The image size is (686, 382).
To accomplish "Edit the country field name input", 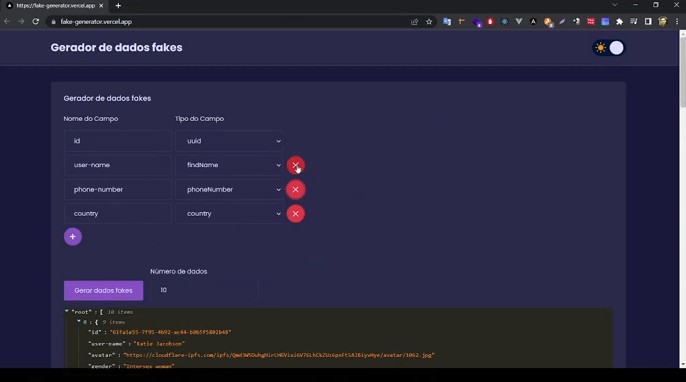I will [x=117, y=214].
